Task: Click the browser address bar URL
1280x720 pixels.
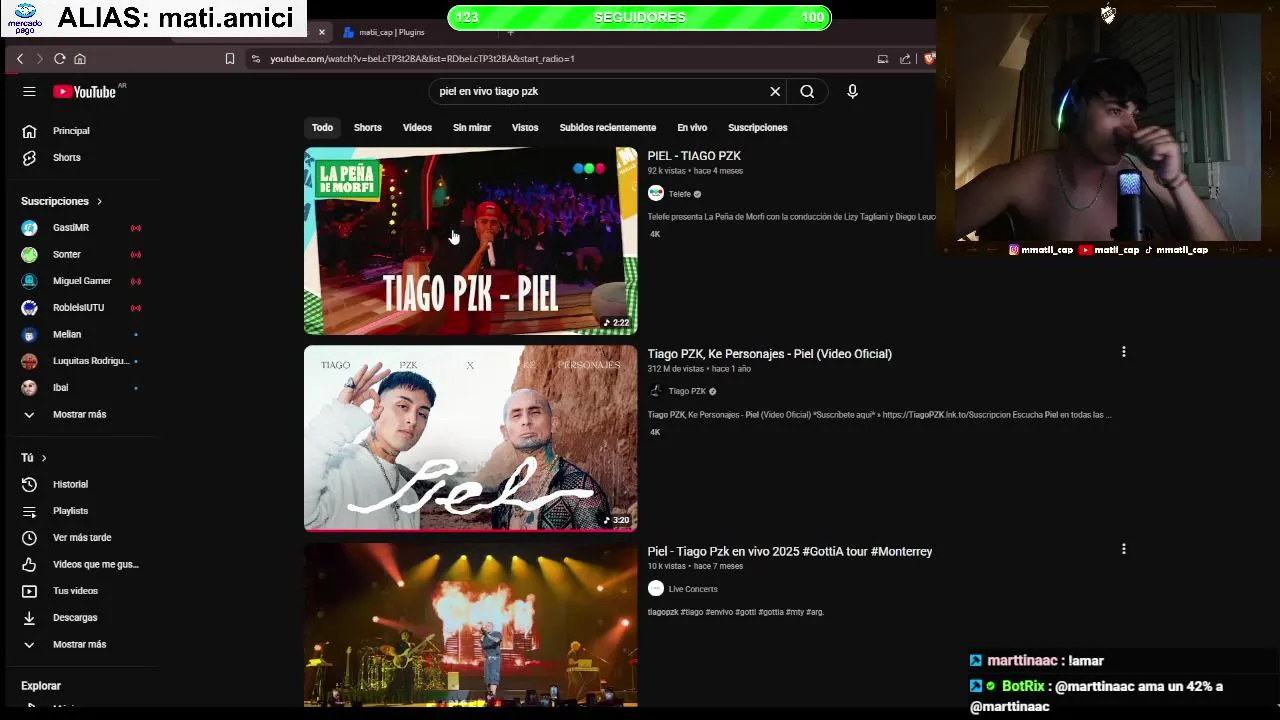Action: (x=422, y=59)
